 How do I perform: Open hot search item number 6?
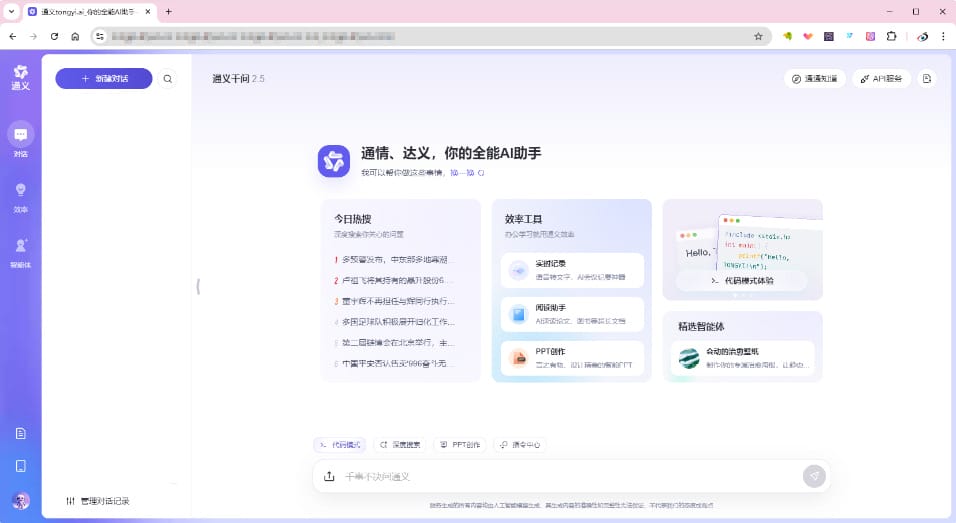pos(394,363)
